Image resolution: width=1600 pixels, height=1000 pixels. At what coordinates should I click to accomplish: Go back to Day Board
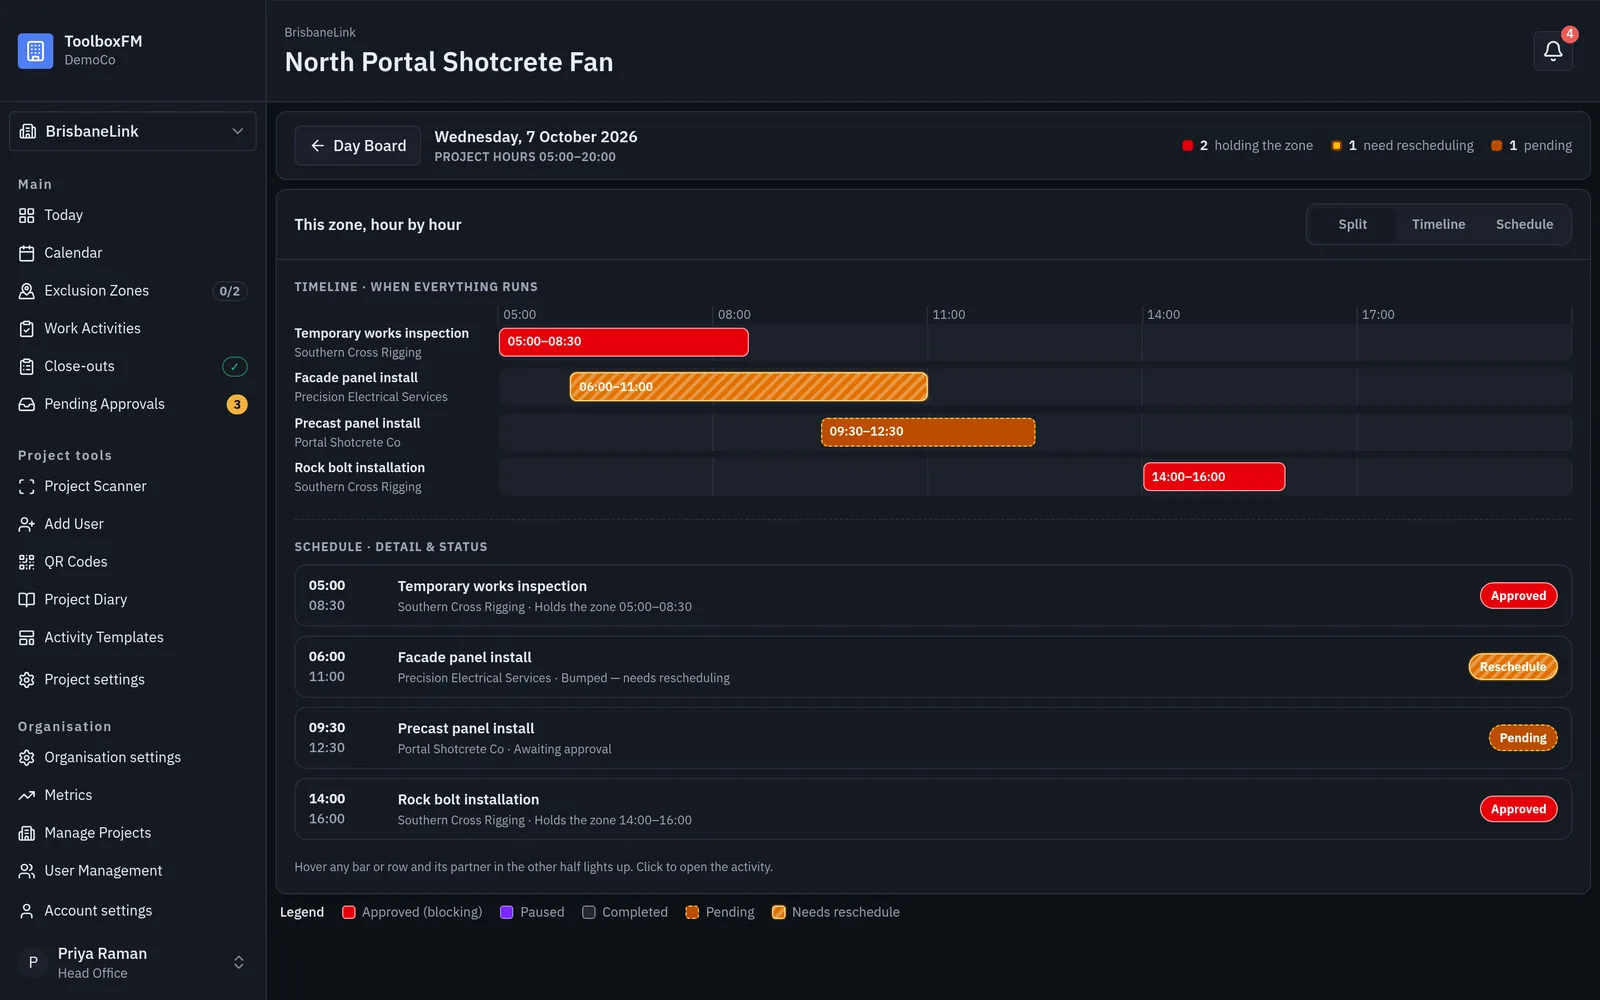coord(358,146)
